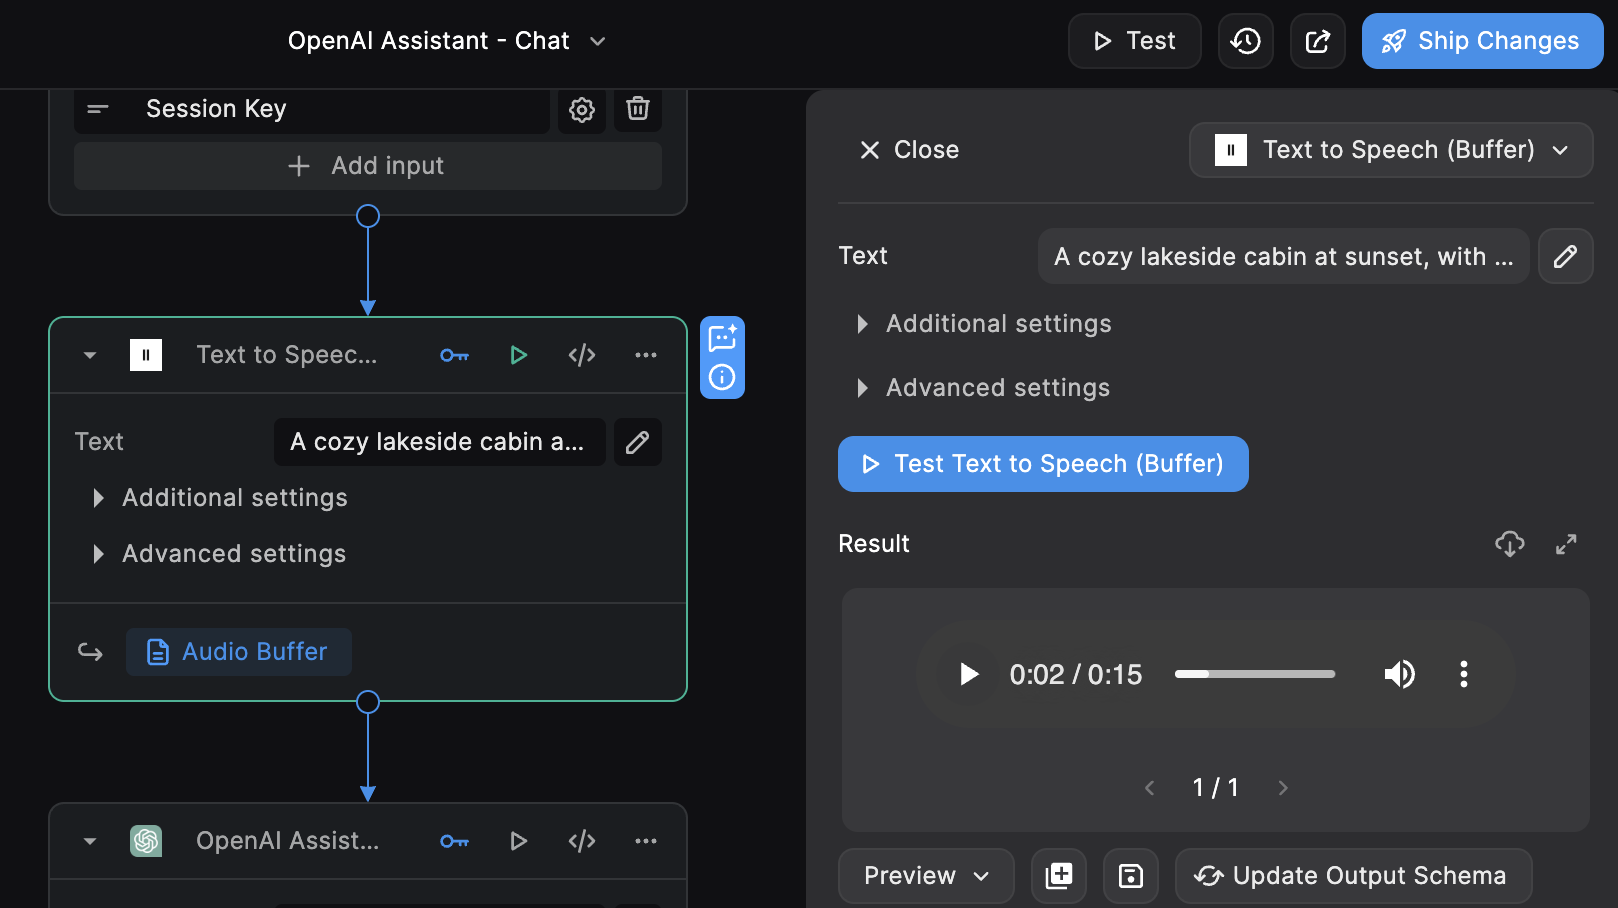Viewport: 1618px width, 908px height.
Task: Click key icon on Text to Speech node
Action: pyautogui.click(x=454, y=355)
